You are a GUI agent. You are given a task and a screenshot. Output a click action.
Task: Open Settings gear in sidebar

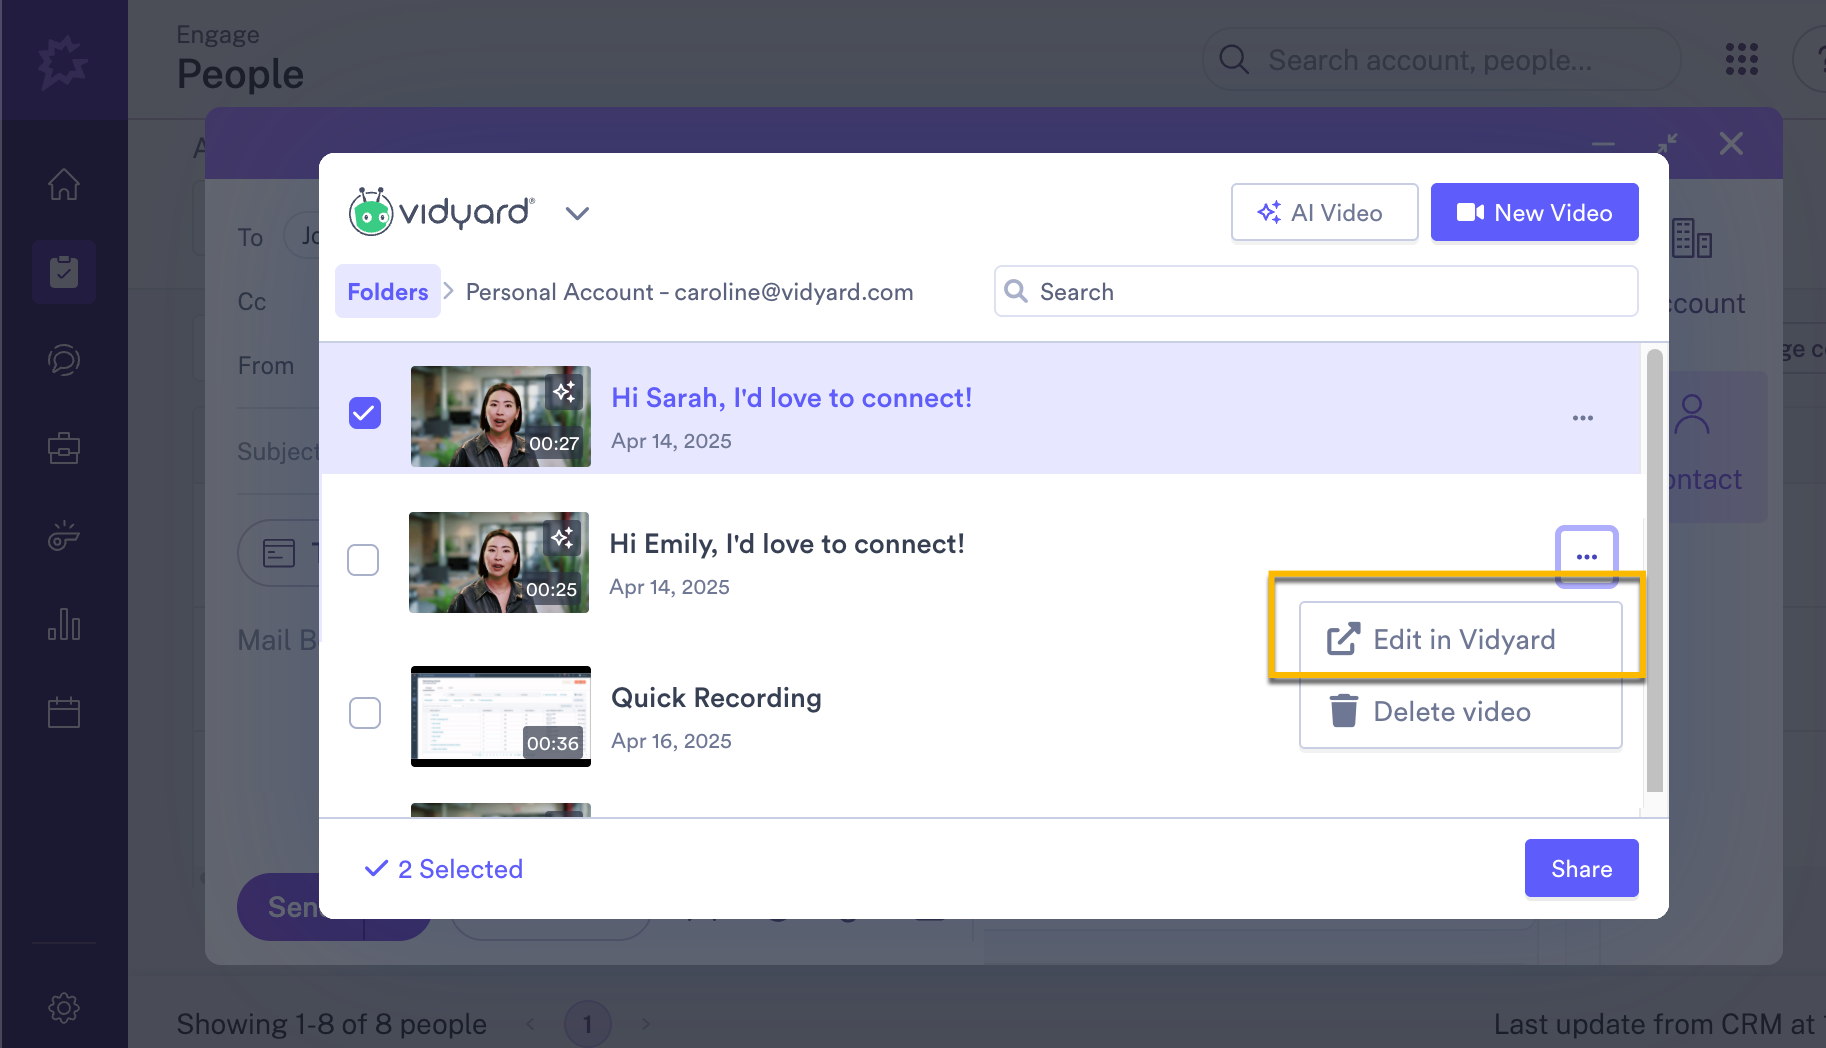click(x=64, y=1008)
